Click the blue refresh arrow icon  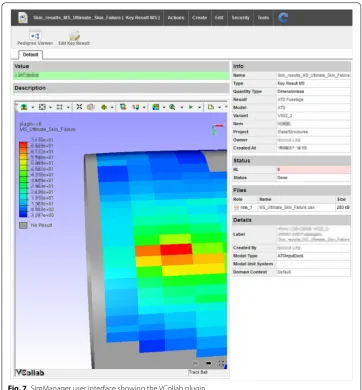(x=283, y=18)
